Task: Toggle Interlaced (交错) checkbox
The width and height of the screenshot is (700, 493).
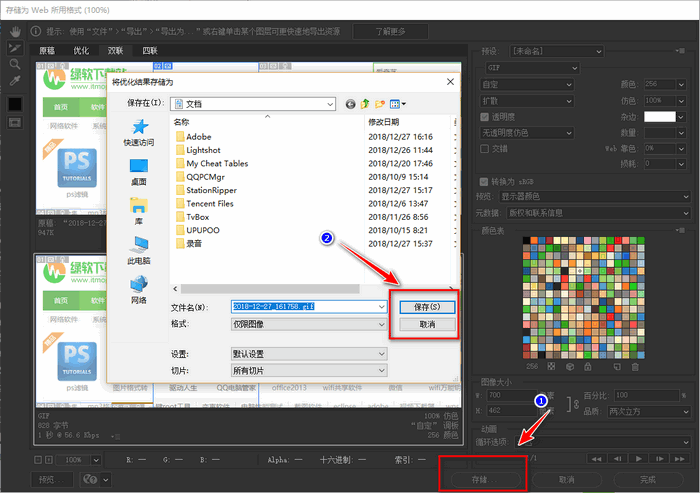Action: pos(484,149)
